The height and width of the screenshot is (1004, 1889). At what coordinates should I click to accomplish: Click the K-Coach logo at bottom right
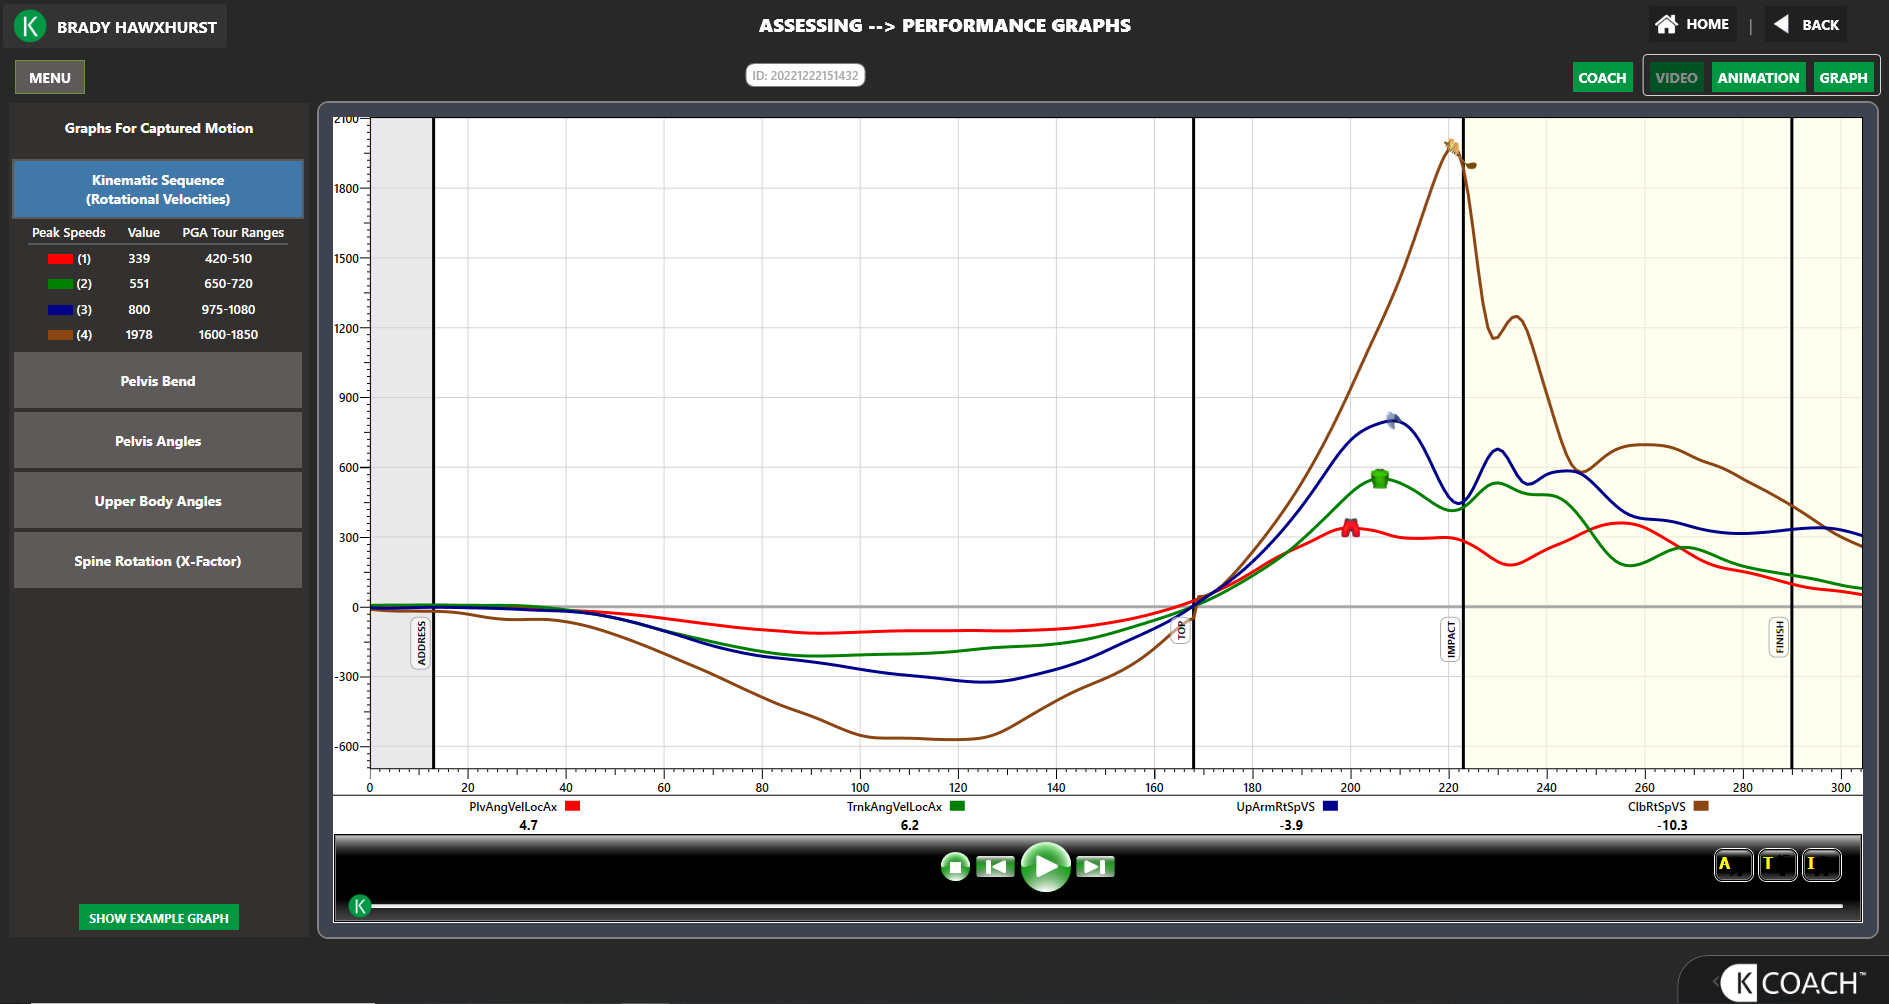coord(1793,982)
